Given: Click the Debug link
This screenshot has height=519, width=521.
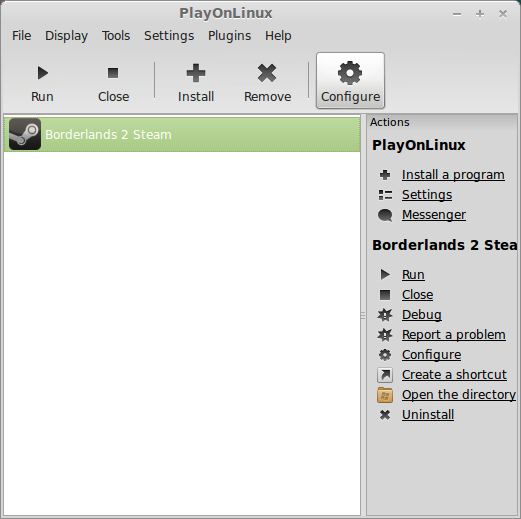Looking at the screenshot, I should coord(422,315).
